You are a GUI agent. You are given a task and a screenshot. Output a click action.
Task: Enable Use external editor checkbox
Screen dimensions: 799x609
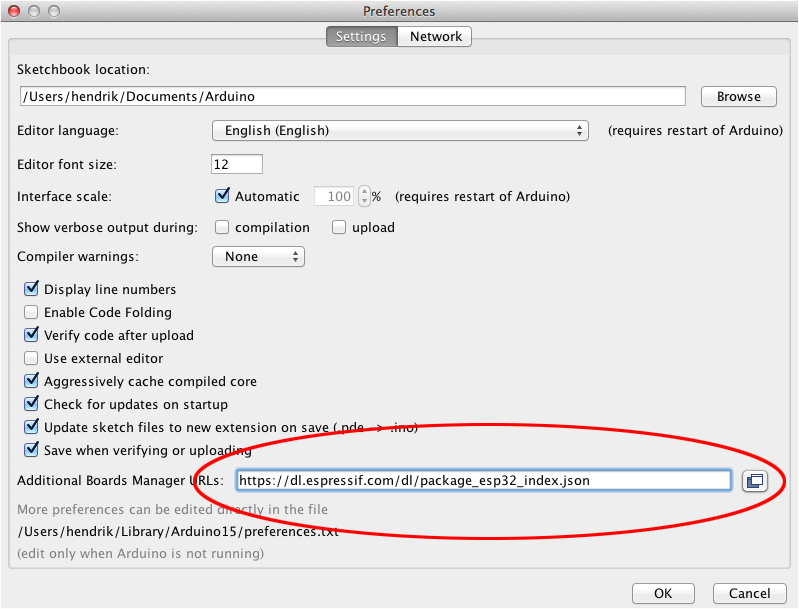[x=31, y=358]
